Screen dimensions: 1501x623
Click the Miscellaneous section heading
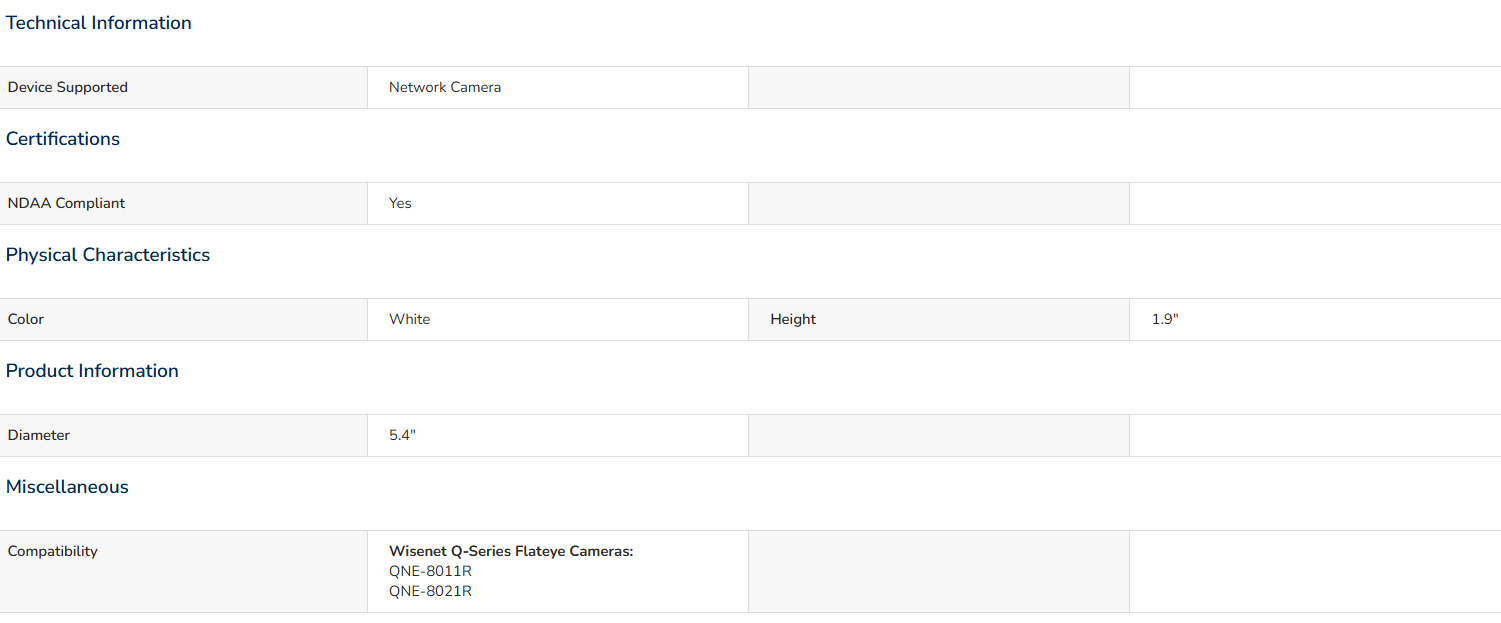click(x=67, y=487)
